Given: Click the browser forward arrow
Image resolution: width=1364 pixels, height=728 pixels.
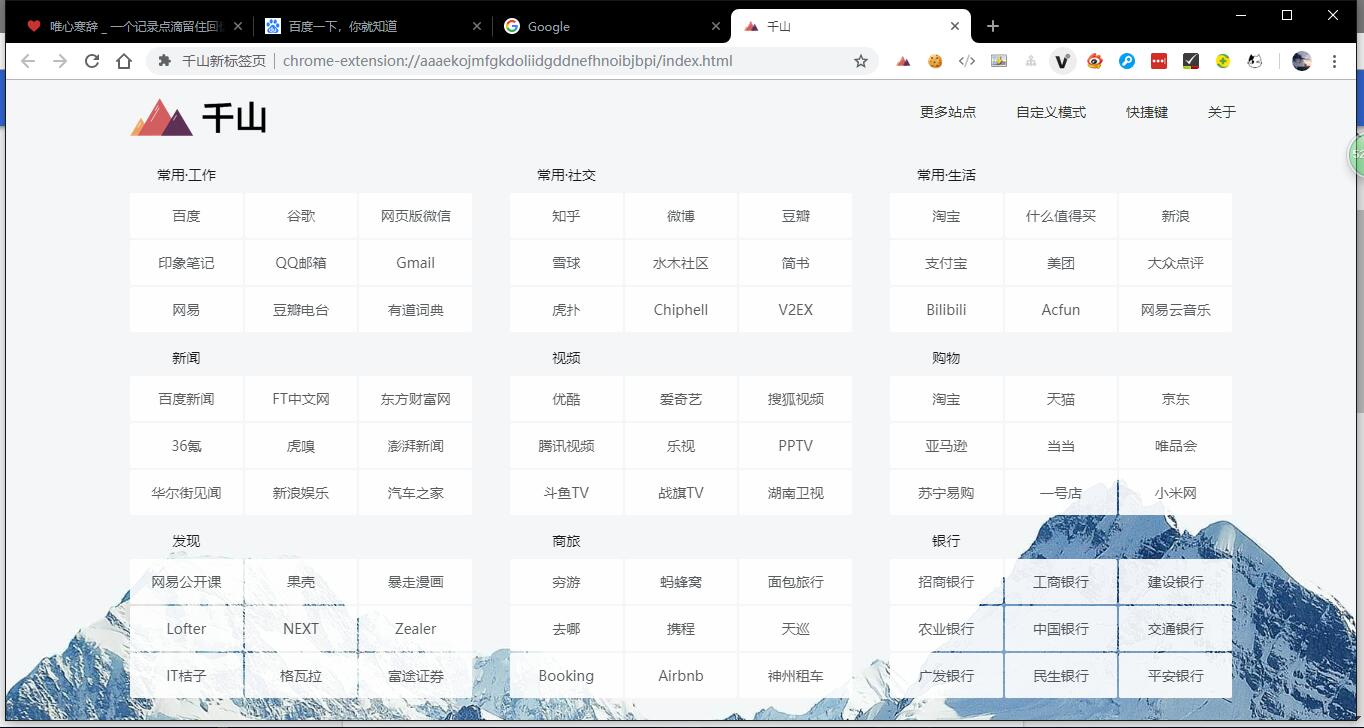Looking at the screenshot, I should click(x=60, y=61).
